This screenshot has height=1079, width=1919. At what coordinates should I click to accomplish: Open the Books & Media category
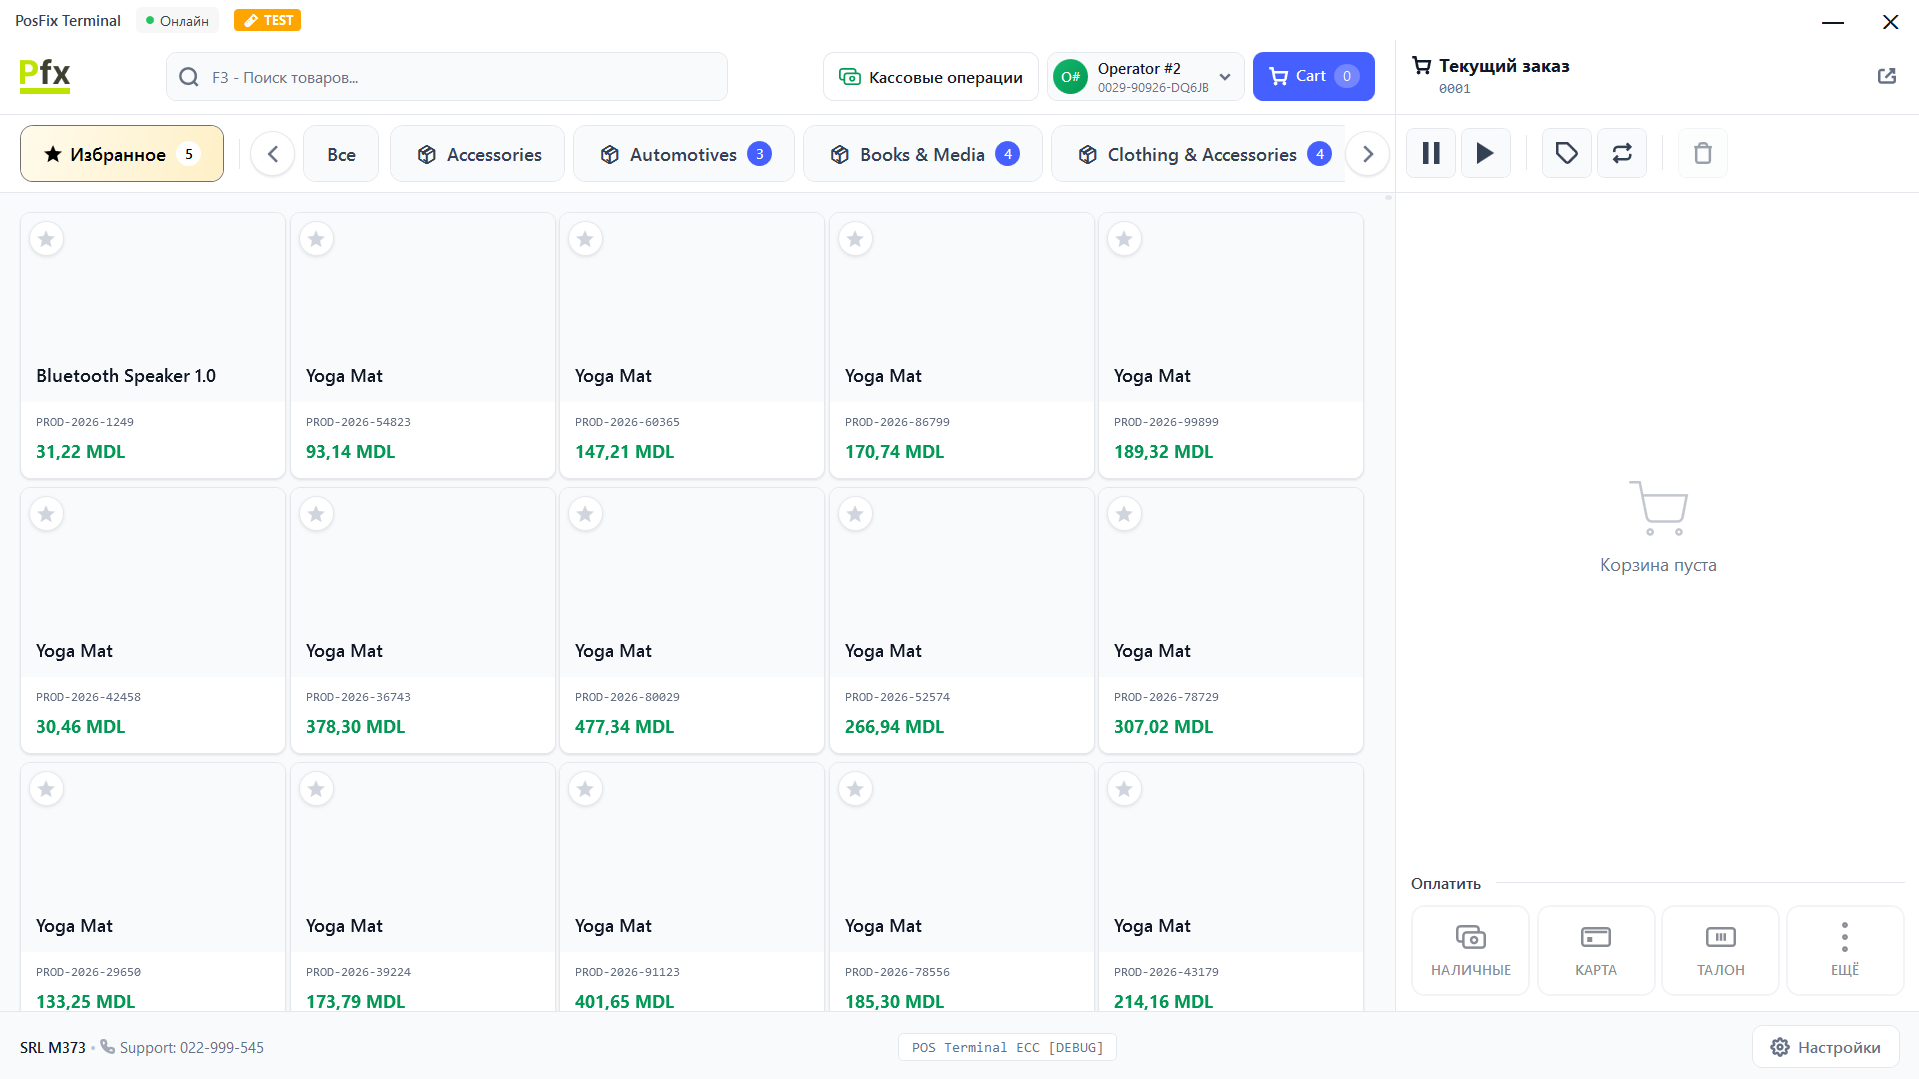(922, 154)
